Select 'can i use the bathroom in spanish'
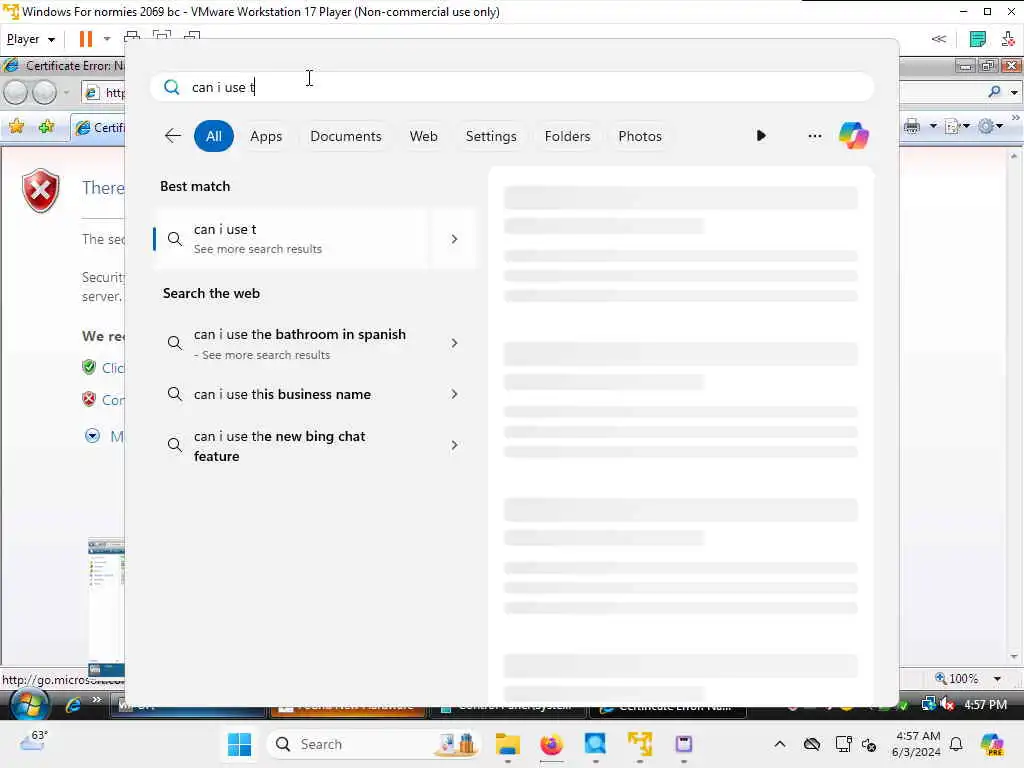Screen dimensions: 1024x768 (x=299, y=344)
